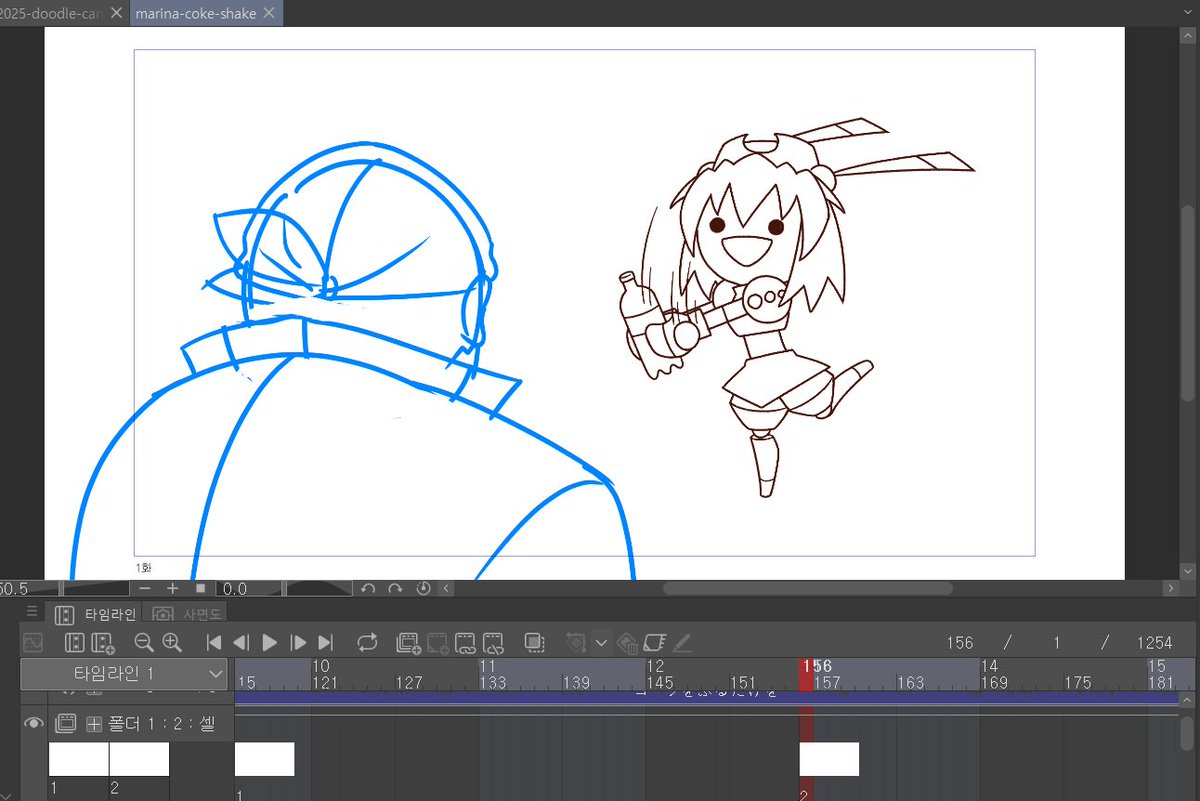
Task: Click the specify cels icon
Action: (437, 643)
